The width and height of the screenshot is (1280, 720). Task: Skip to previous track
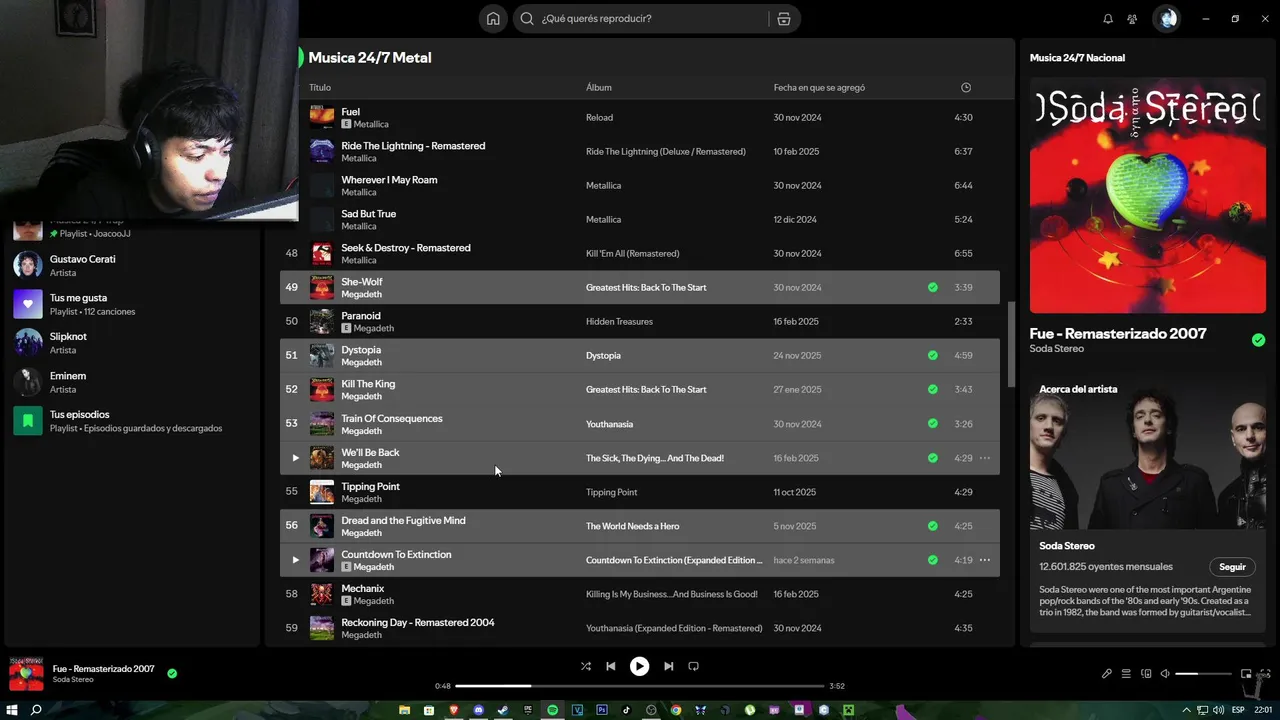click(611, 666)
